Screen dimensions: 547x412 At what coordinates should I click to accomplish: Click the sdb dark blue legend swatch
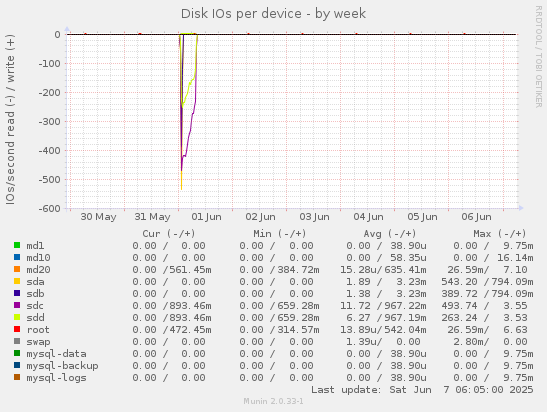point(17,293)
